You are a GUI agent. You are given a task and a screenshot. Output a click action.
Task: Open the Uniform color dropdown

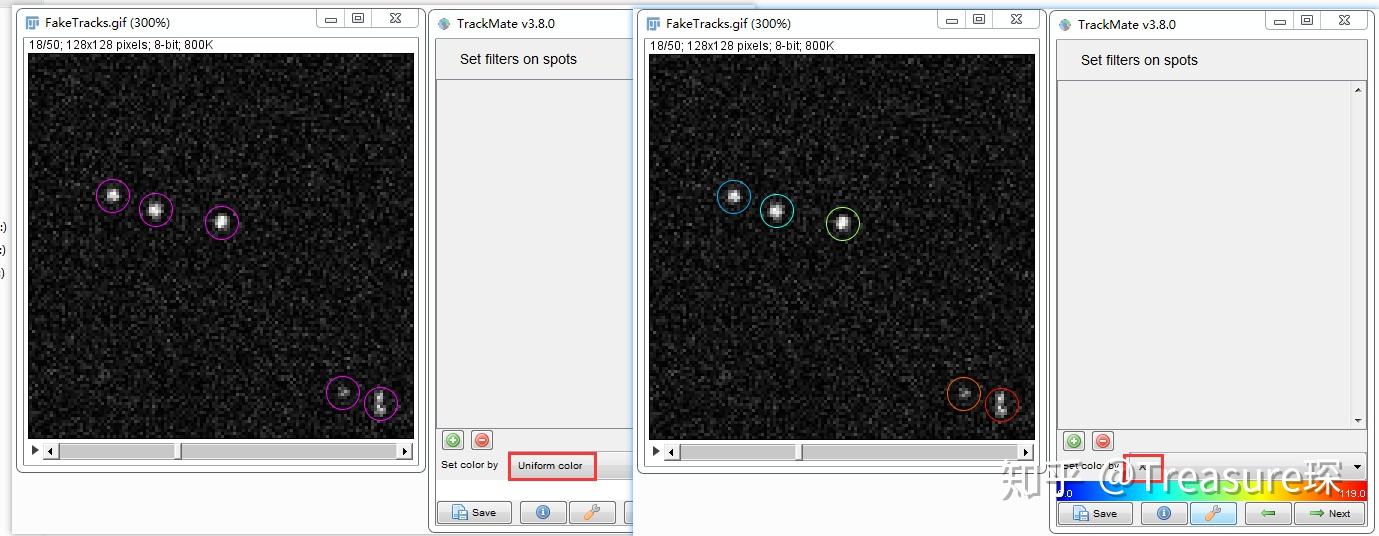tap(551, 466)
